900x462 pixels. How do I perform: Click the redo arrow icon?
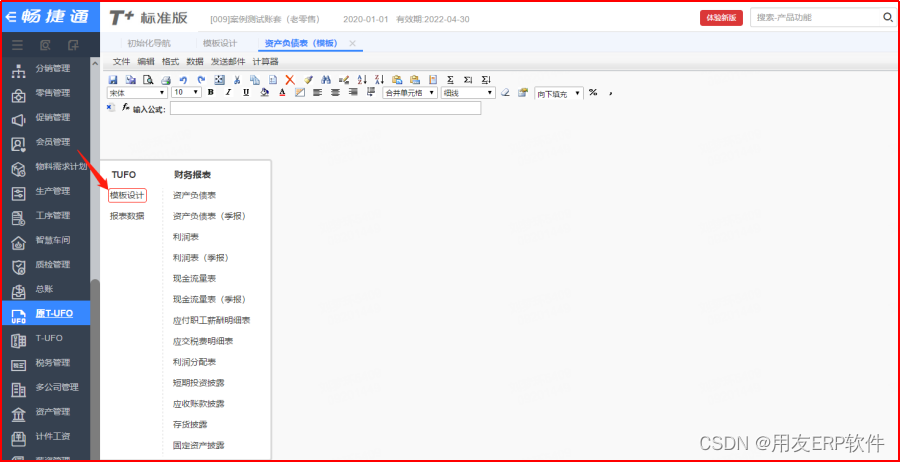coord(201,80)
